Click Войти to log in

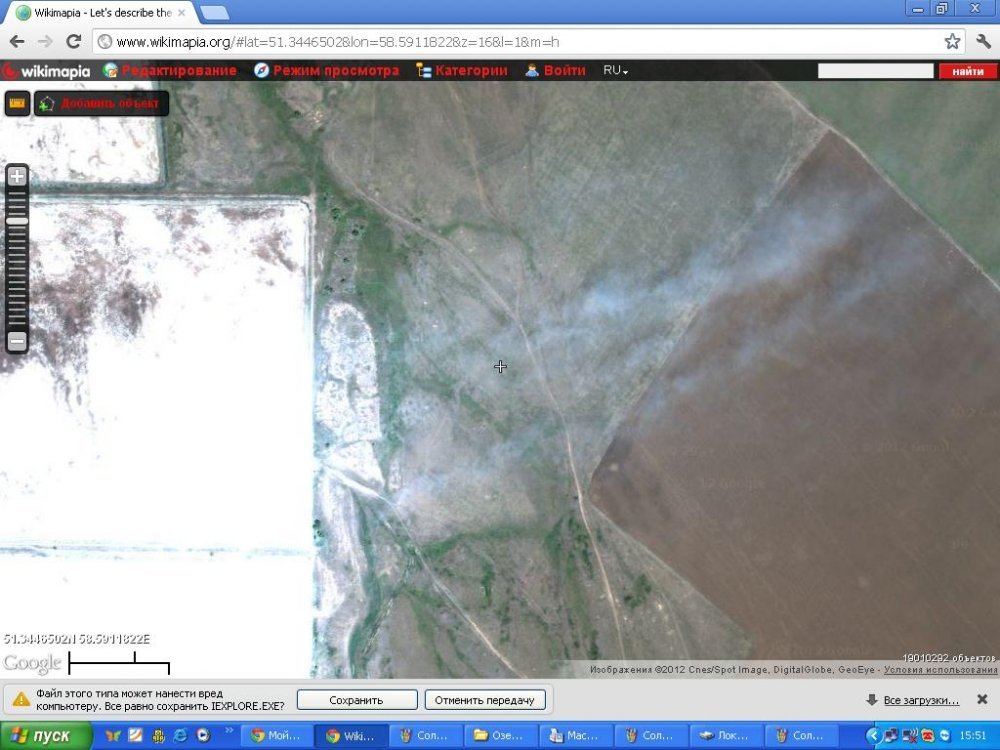pos(555,71)
